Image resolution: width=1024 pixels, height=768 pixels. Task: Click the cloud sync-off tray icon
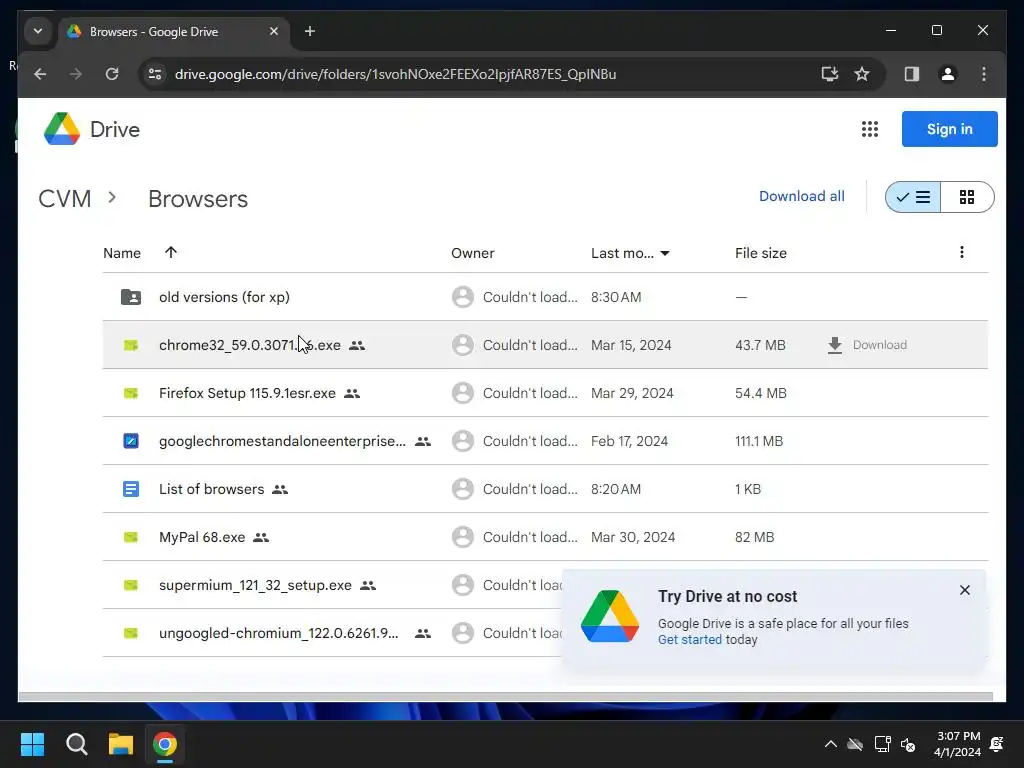(x=855, y=744)
